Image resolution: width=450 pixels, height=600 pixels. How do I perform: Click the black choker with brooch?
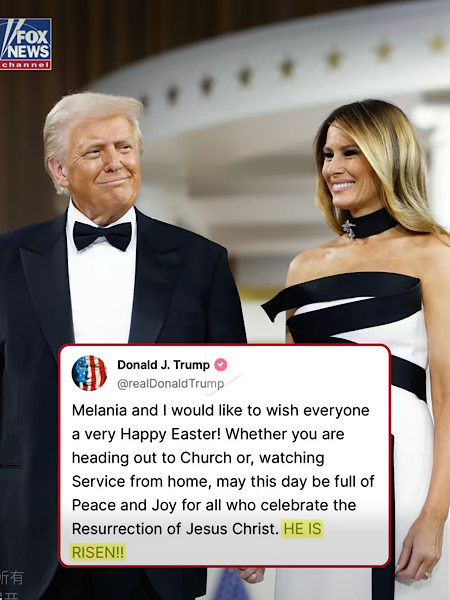pyautogui.click(x=370, y=225)
